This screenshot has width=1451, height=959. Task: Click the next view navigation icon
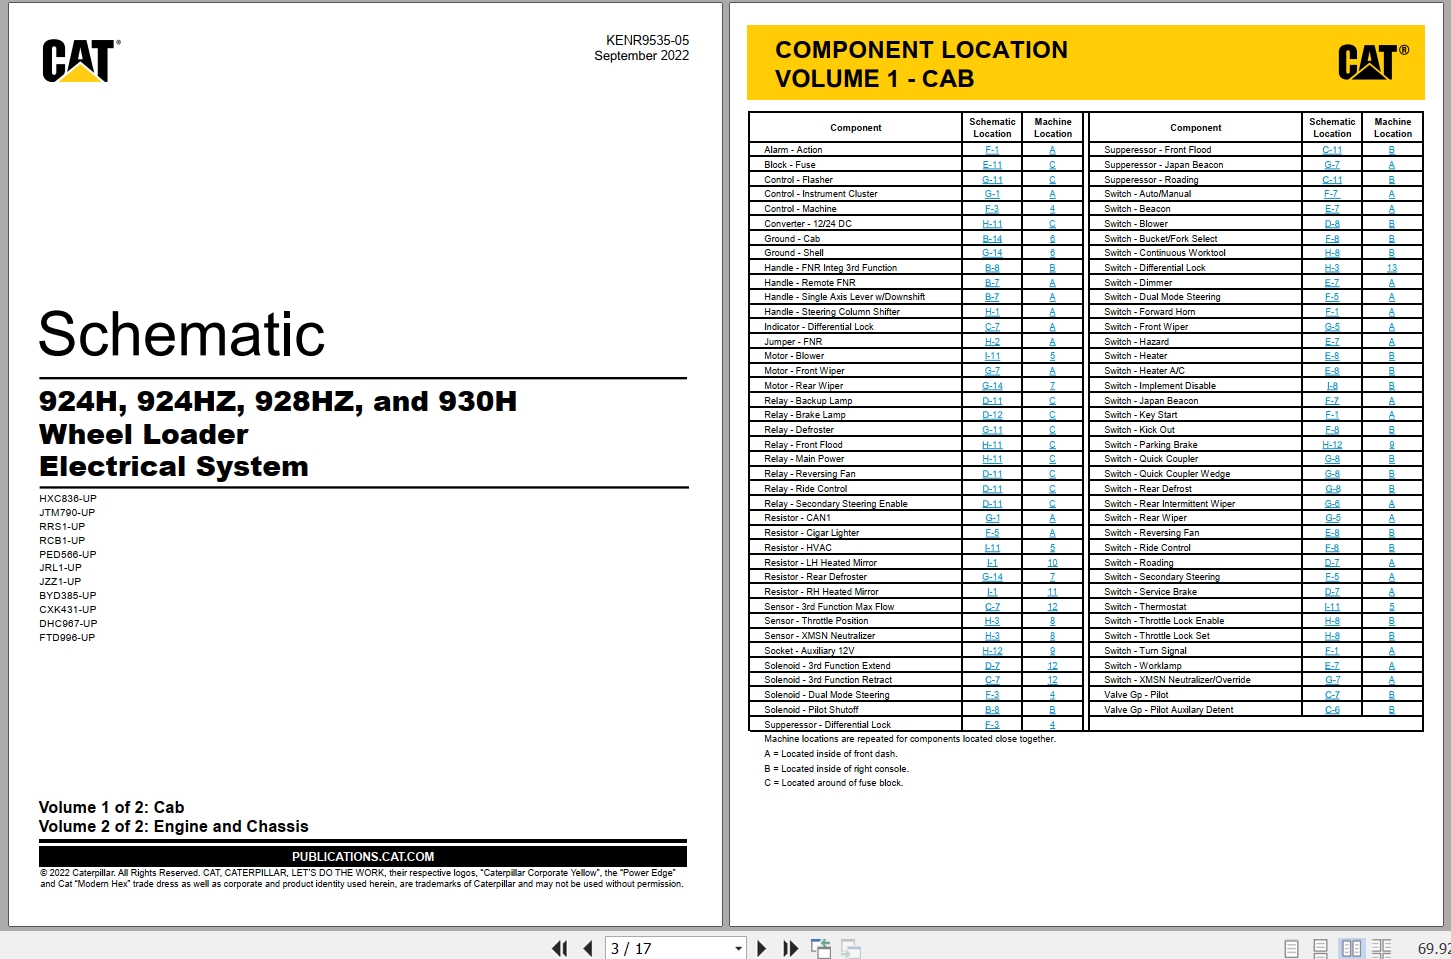click(851, 948)
